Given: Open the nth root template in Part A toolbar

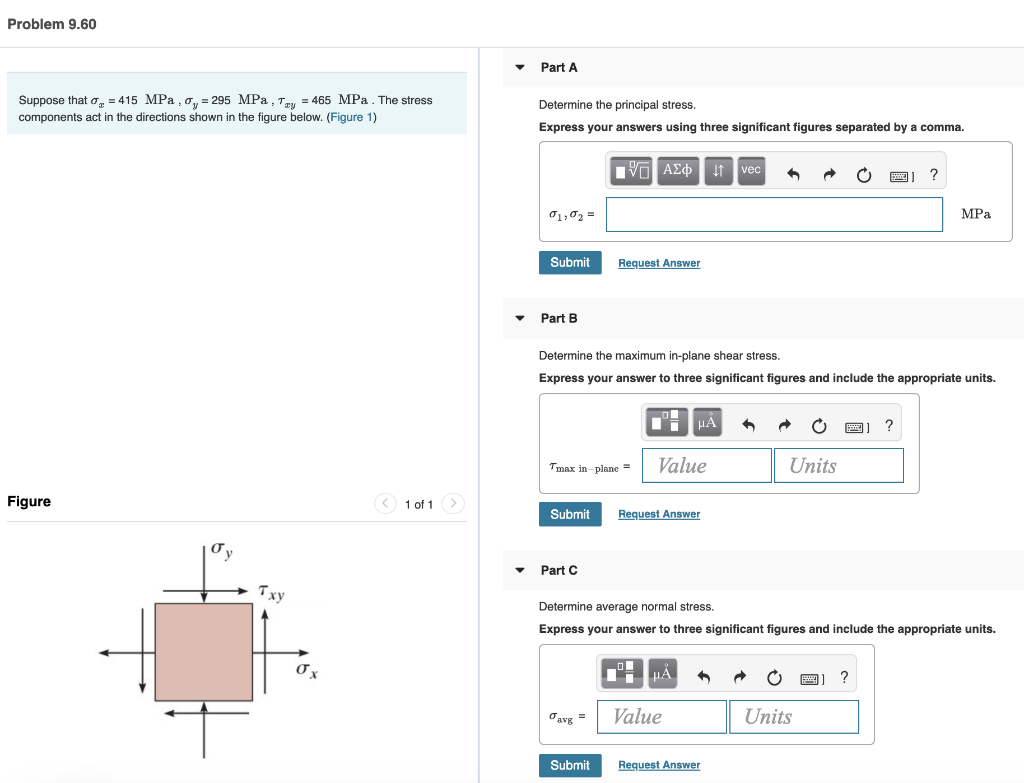Looking at the screenshot, I should click(630, 170).
